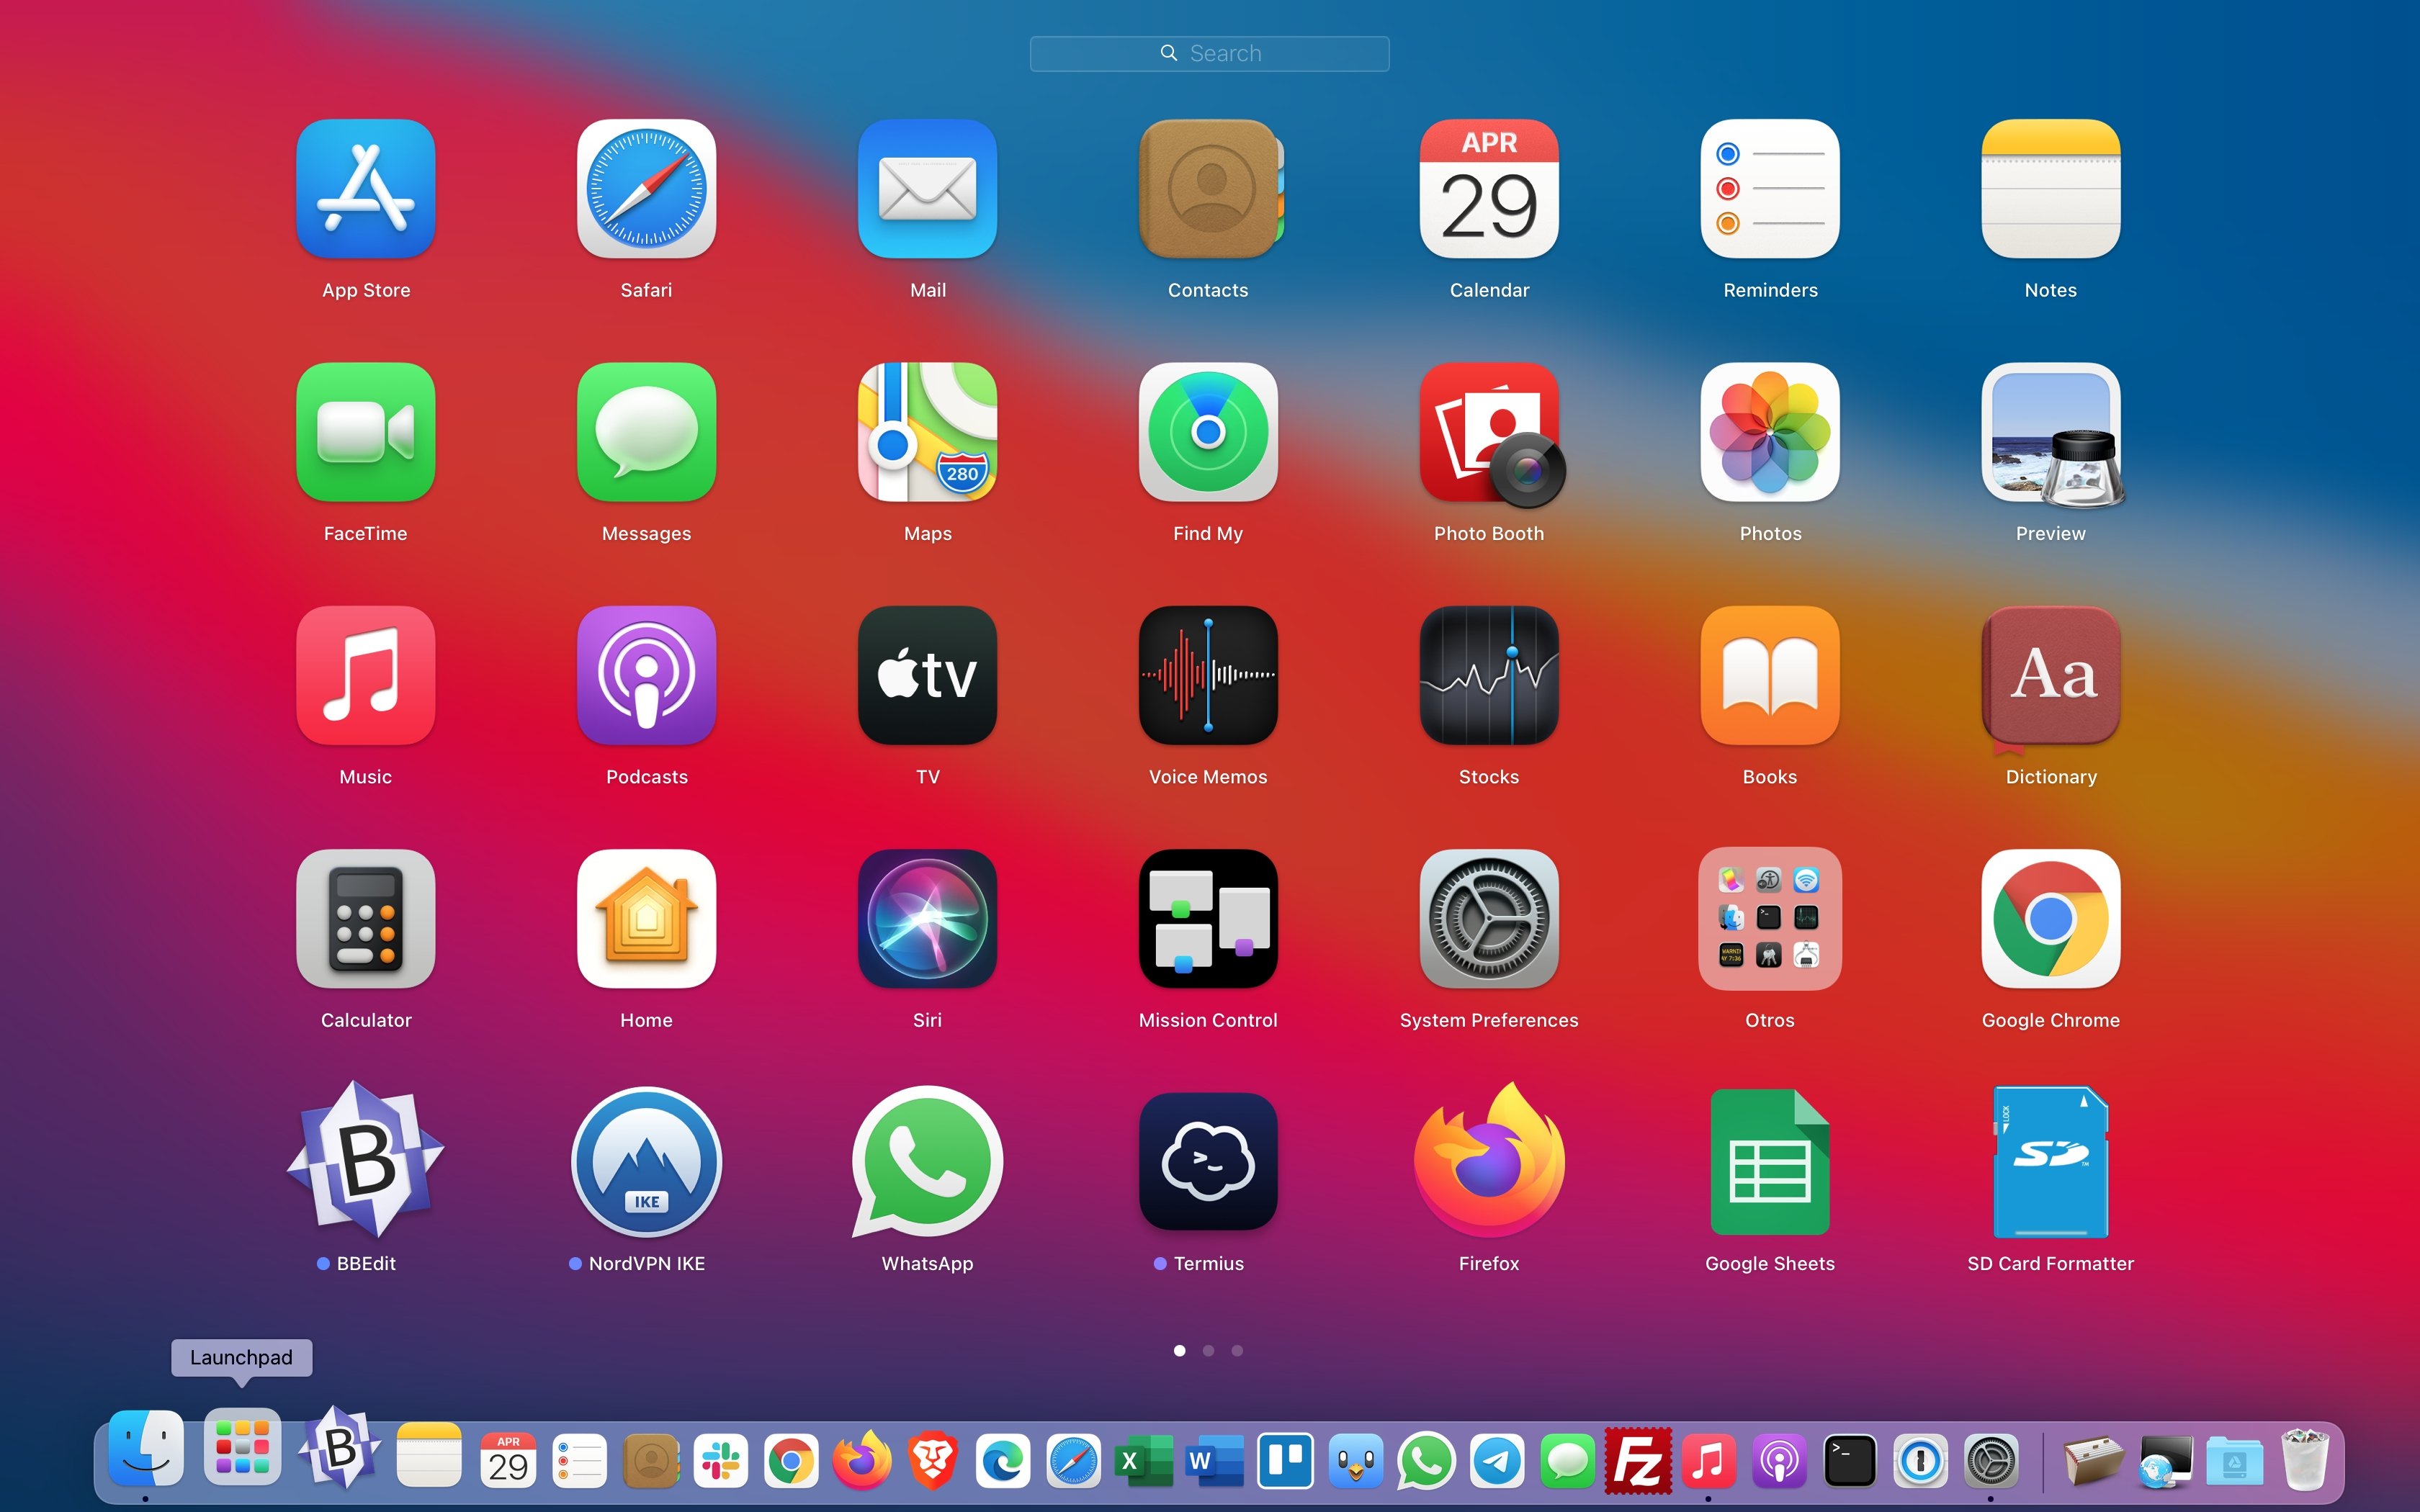This screenshot has height=1512, width=2420.
Task: Click Slack icon in the Dock
Action: click(x=721, y=1461)
